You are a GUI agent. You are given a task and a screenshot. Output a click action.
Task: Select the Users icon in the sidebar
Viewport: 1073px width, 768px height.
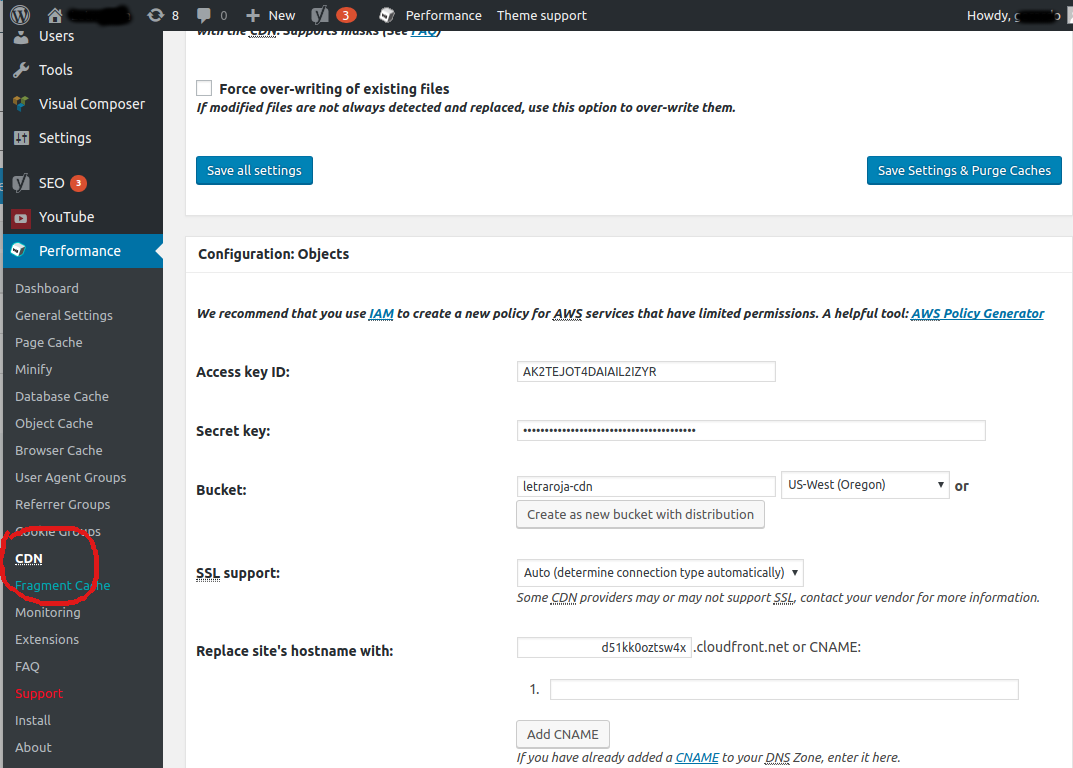coord(22,36)
